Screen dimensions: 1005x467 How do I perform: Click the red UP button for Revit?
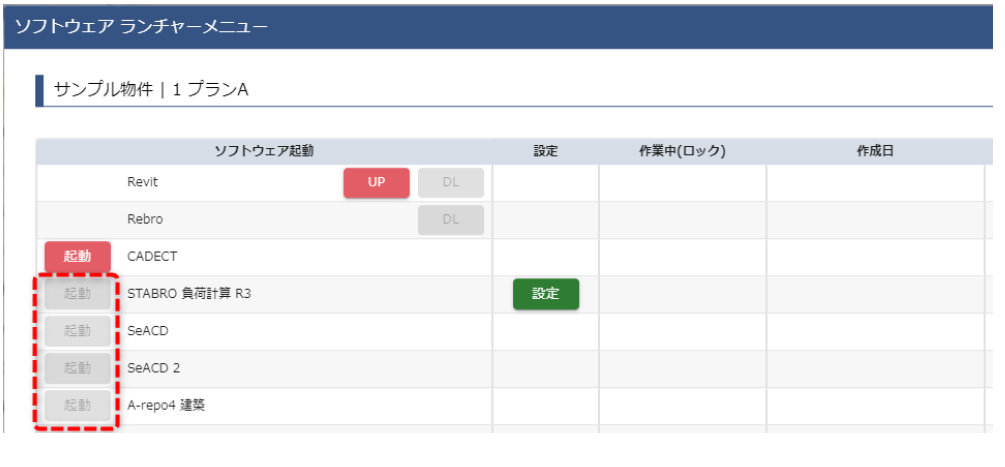click(376, 183)
